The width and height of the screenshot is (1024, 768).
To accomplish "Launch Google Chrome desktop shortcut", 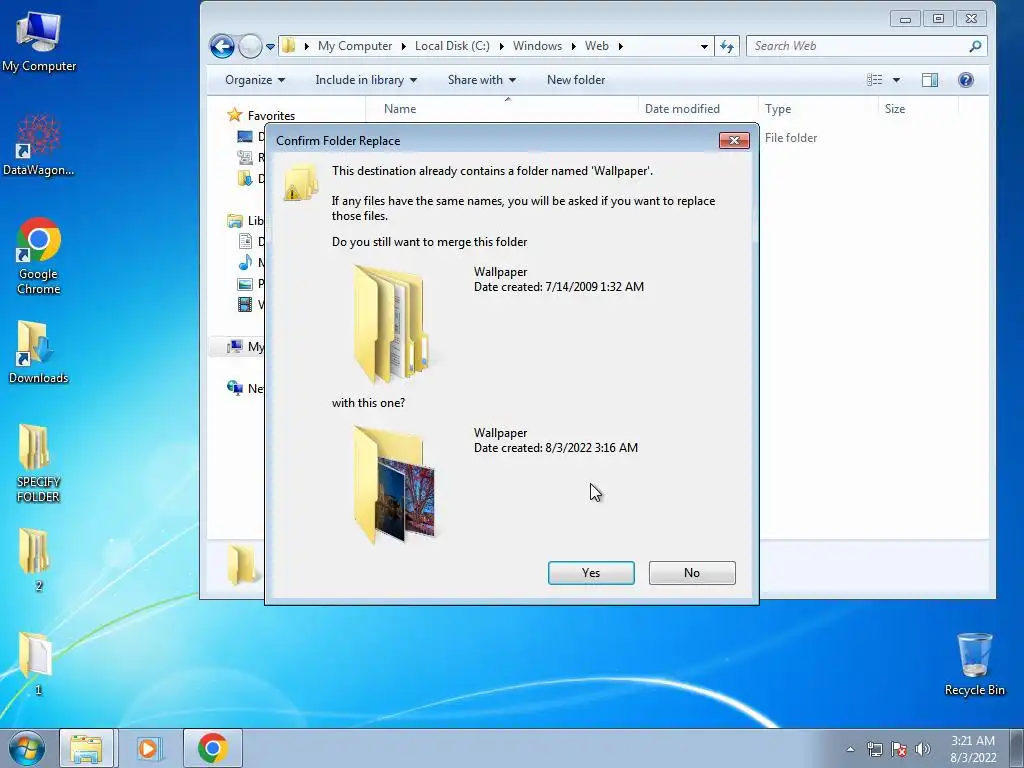I will [x=39, y=256].
